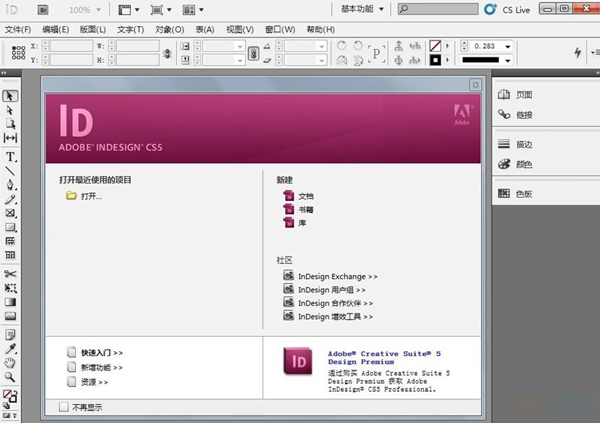
Task: Open the stroke style line dropdown
Action: (x=507, y=60)
